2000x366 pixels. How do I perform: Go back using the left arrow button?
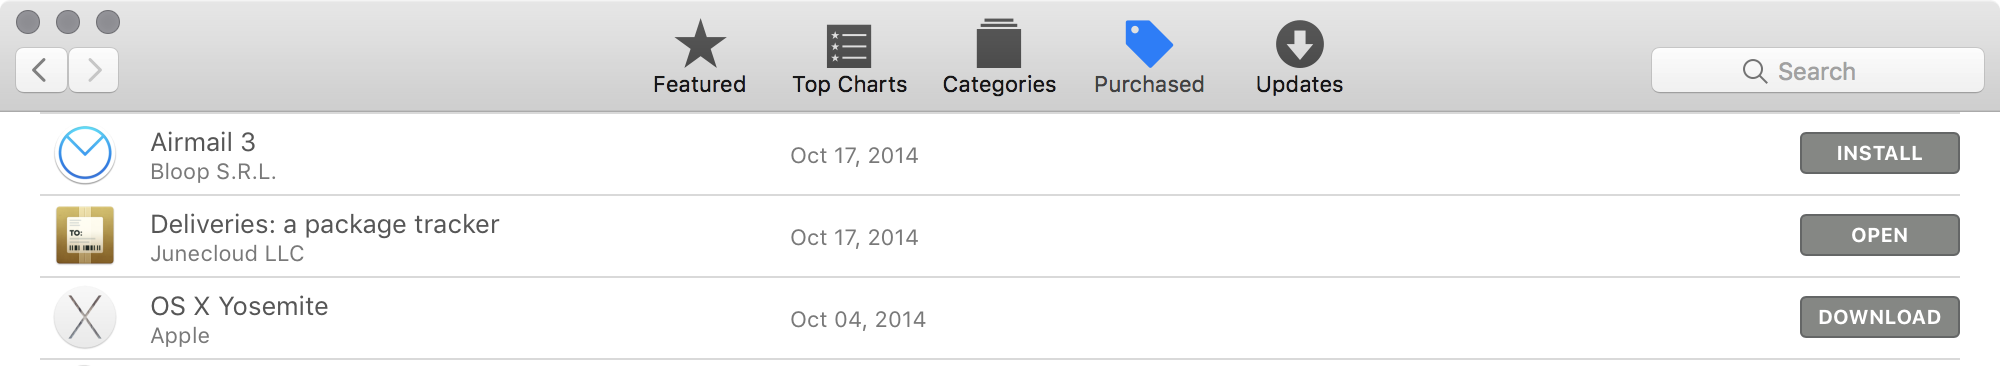(x=42, y=70)
